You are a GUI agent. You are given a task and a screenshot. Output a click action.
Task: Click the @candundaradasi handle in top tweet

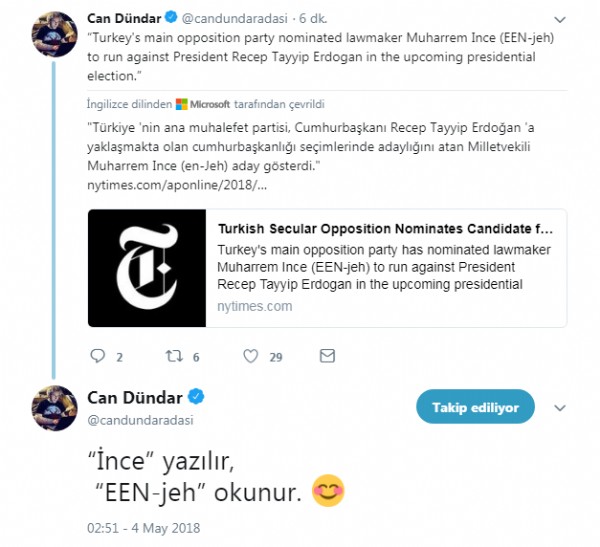236,17
